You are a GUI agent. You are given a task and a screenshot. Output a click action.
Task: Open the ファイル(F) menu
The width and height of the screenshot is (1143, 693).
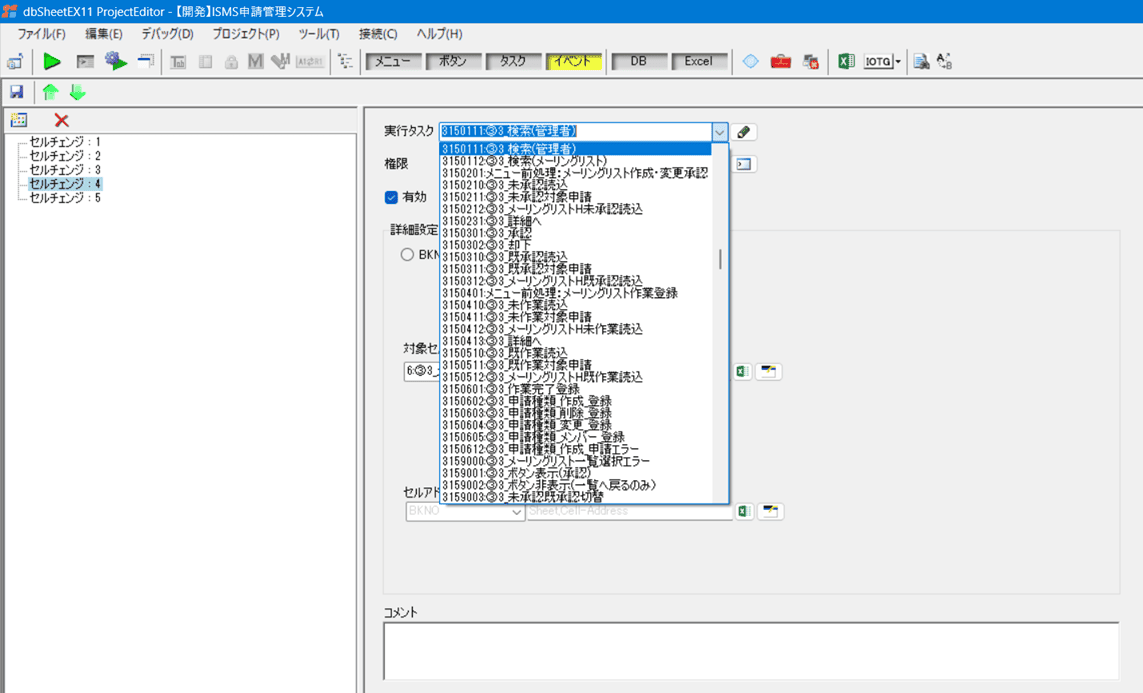41,34
